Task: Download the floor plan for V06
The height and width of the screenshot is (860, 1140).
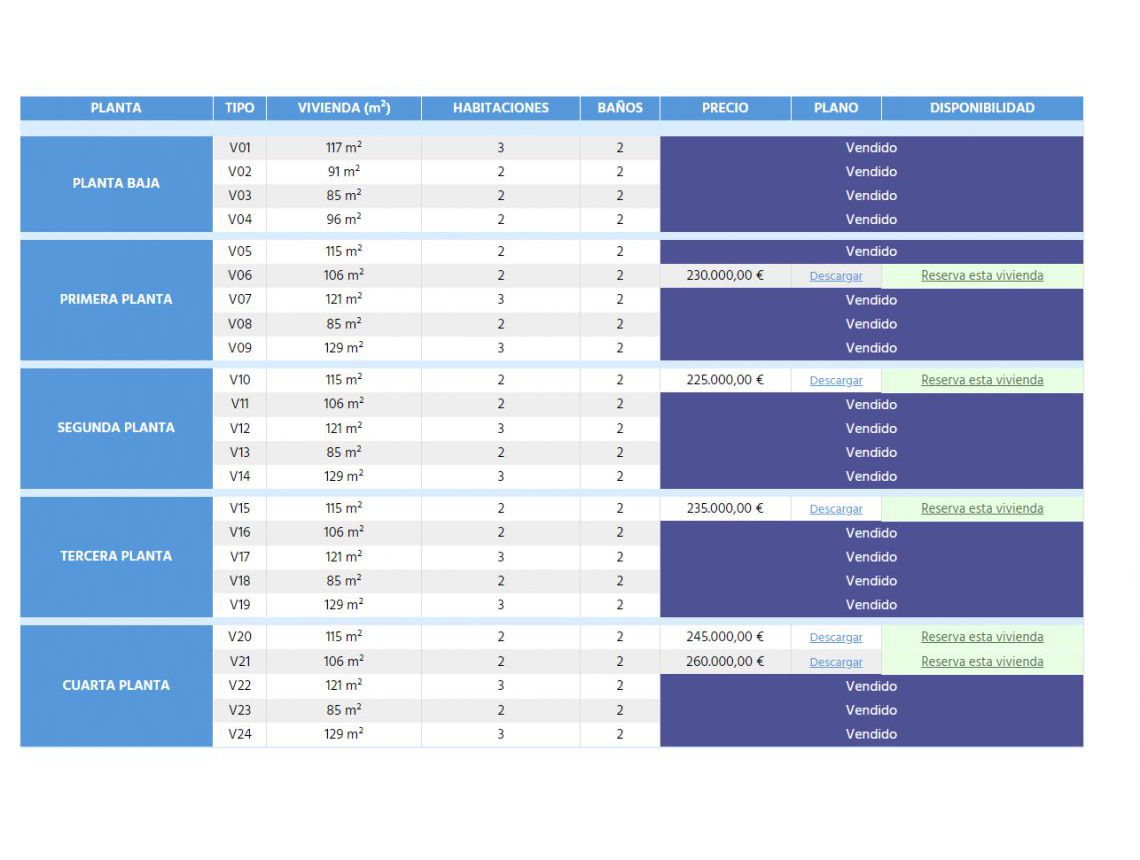Action: coord(836,276)
